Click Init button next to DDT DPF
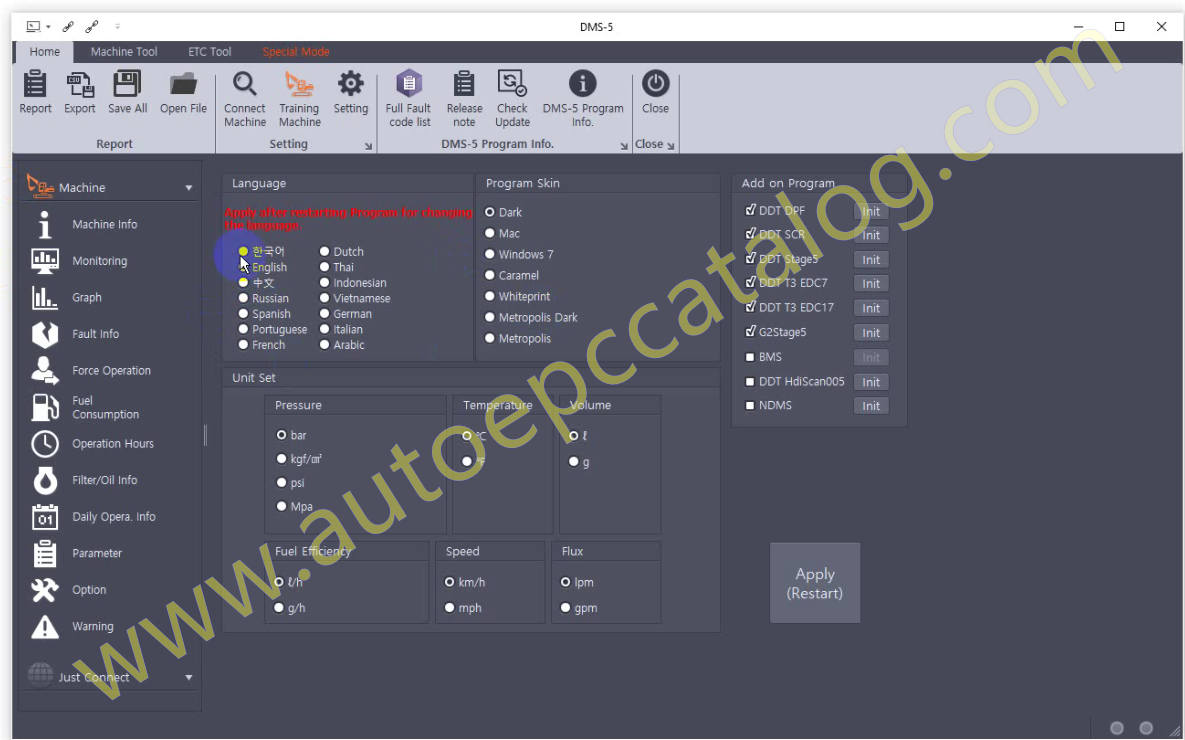The width and height of the screenshot is (1185, 740). pyautogui.click(x=871, y=211)
